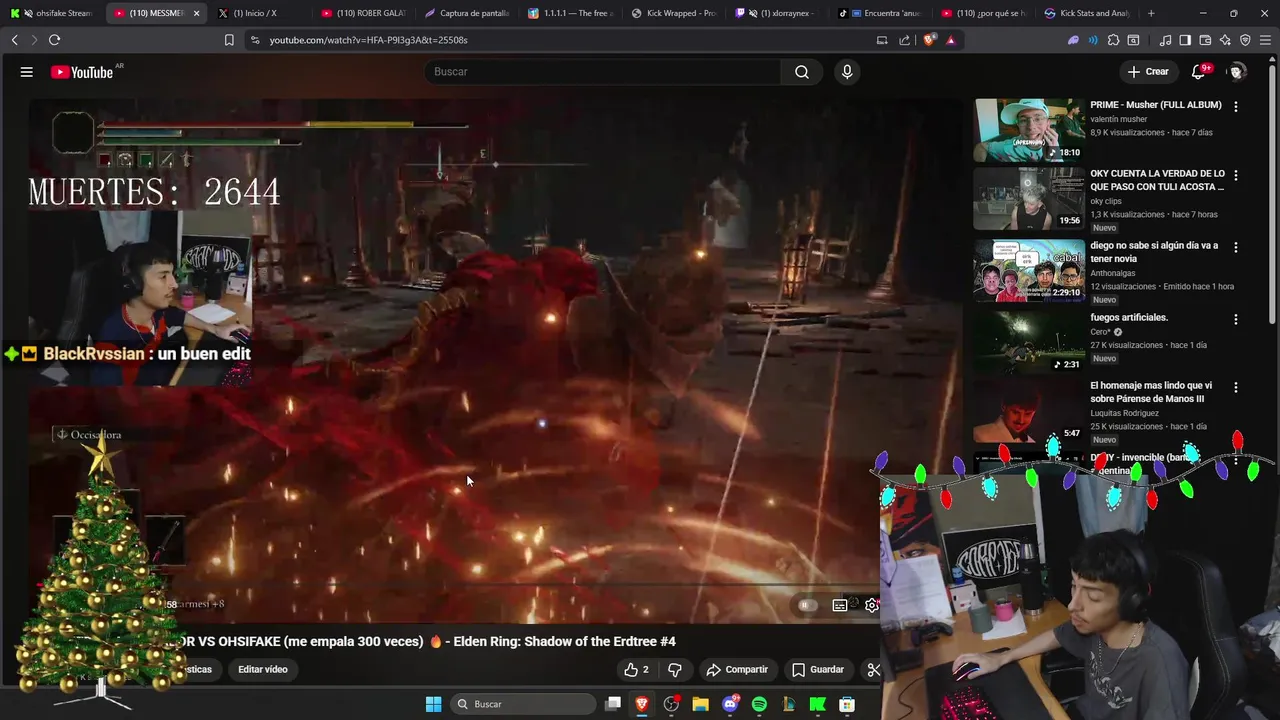Open Leo AI sparkle icon
This screenshot has height=720, width=1280.
point(1225,40)
